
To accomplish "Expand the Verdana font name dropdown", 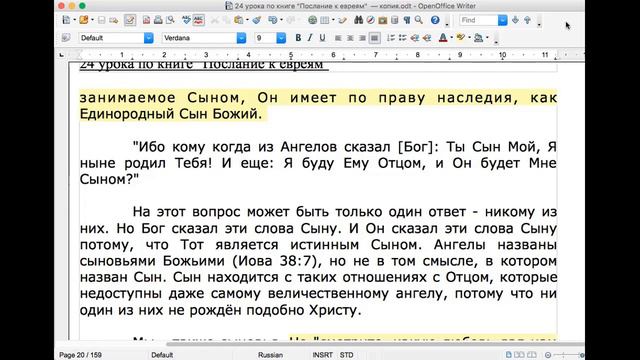I will (241, 38).
